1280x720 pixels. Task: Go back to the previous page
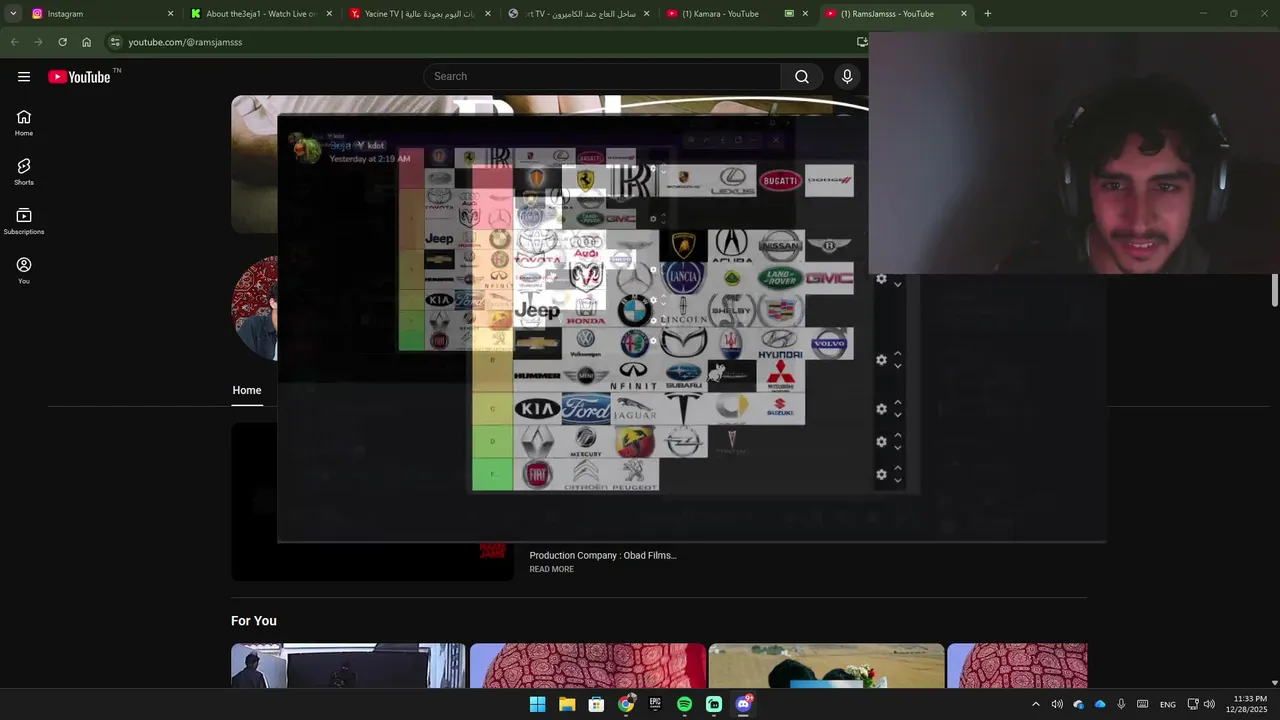(14, 42)
